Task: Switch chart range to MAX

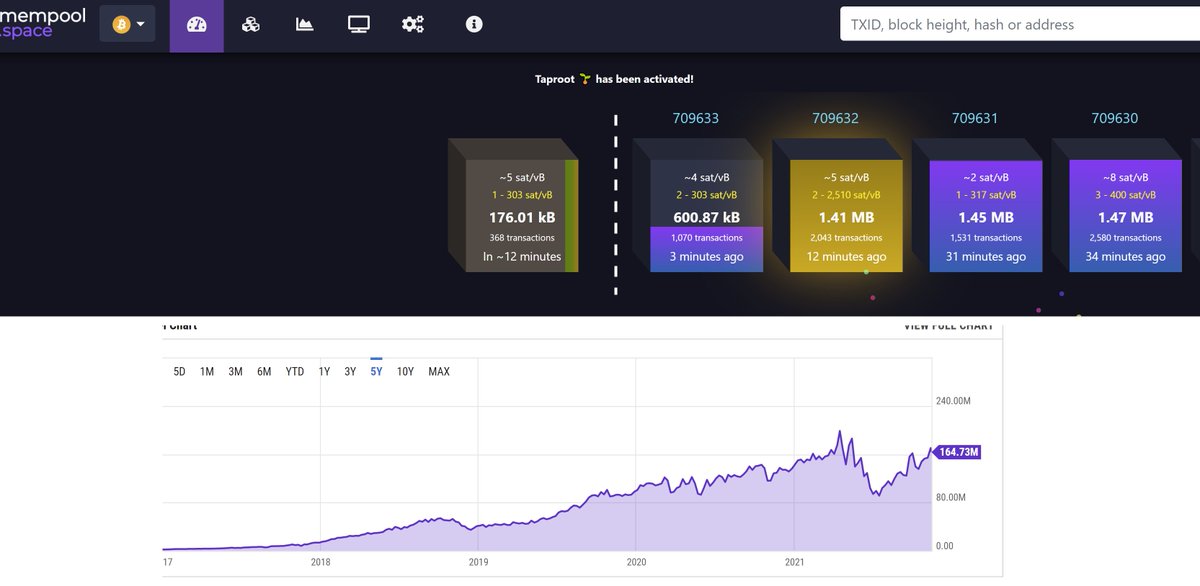Action: tap(439, 371)
